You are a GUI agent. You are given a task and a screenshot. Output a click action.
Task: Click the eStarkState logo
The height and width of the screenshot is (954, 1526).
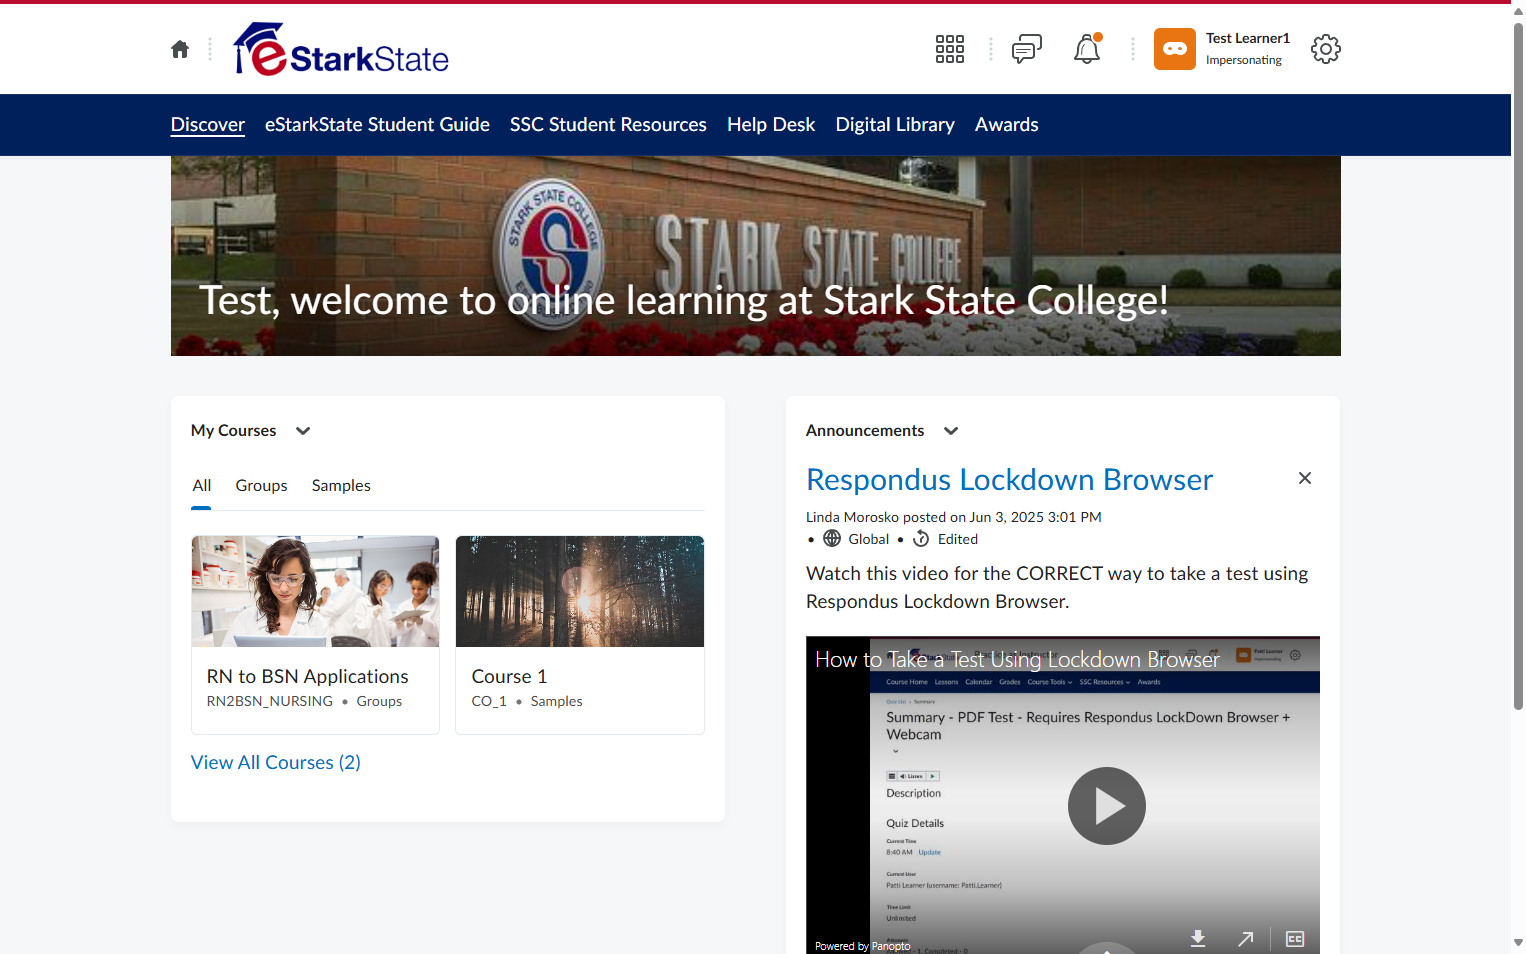click(341, 49)
